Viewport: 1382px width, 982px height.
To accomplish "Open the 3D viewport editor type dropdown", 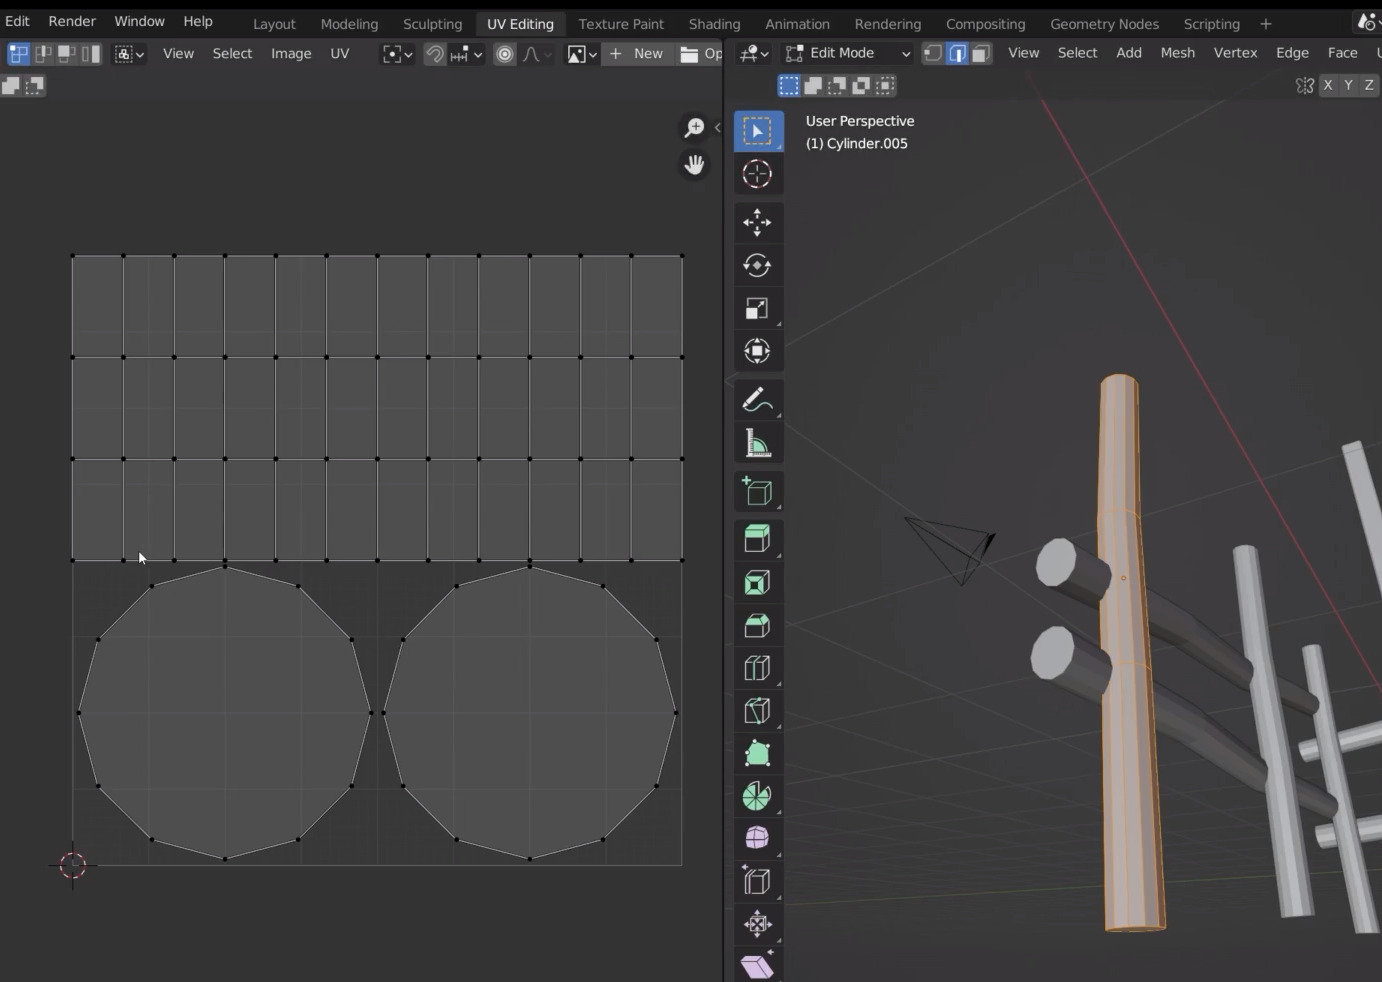I will click(x=754, y=53).
